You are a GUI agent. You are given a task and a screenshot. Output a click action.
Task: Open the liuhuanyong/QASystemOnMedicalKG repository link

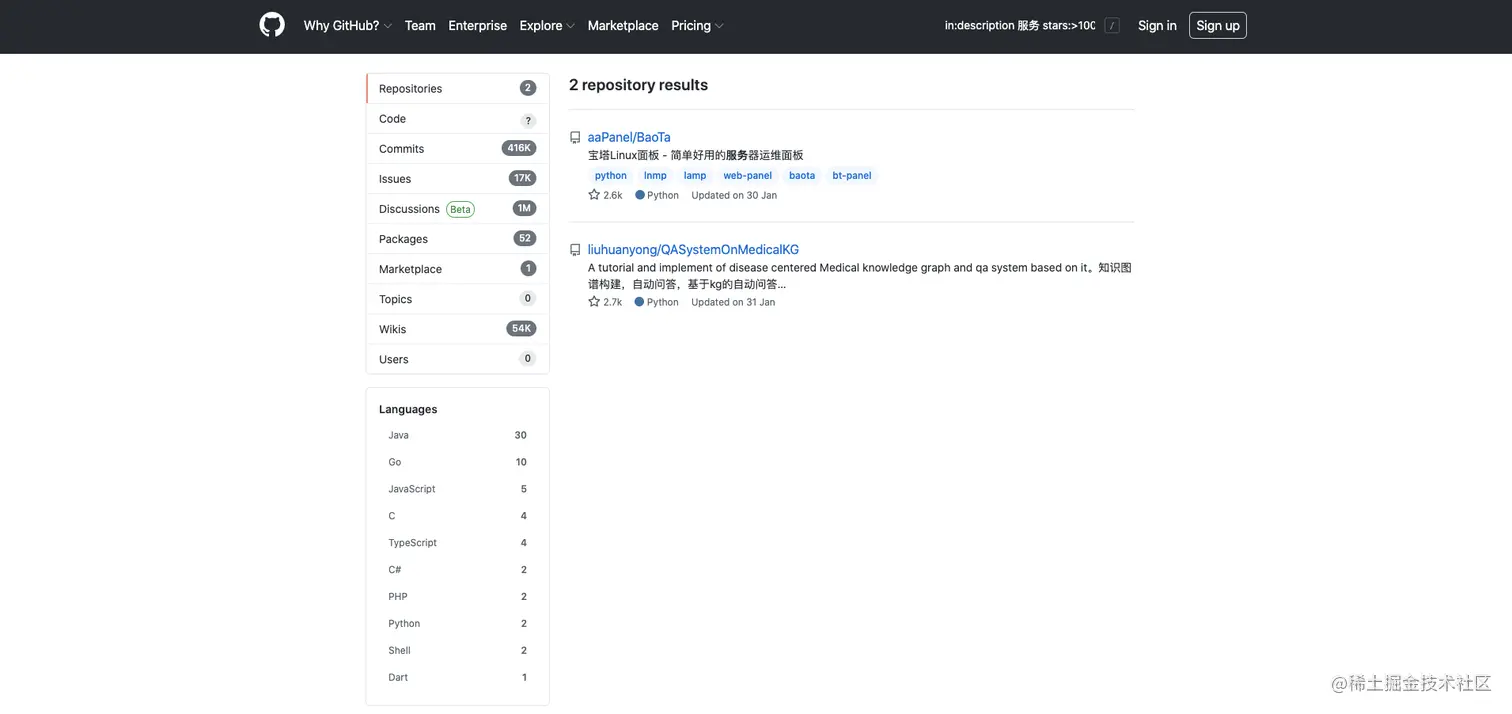click(693, 250)
